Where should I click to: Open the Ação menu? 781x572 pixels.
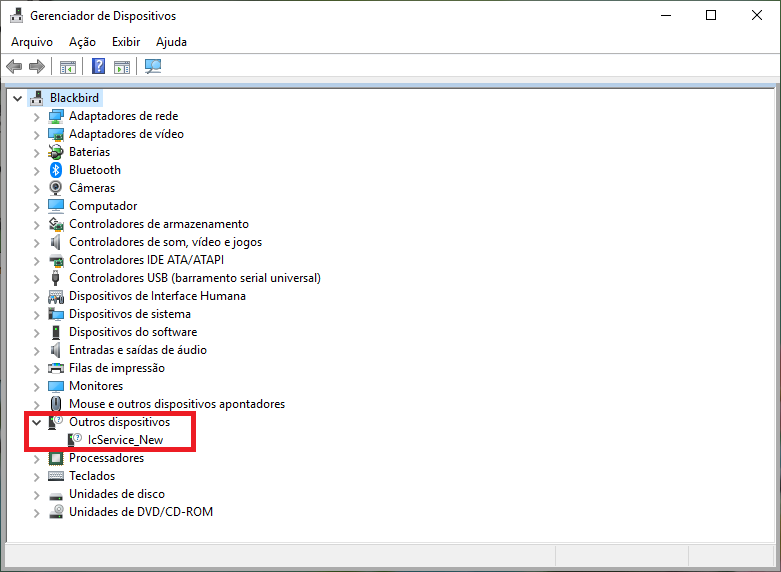click(82, 42)
